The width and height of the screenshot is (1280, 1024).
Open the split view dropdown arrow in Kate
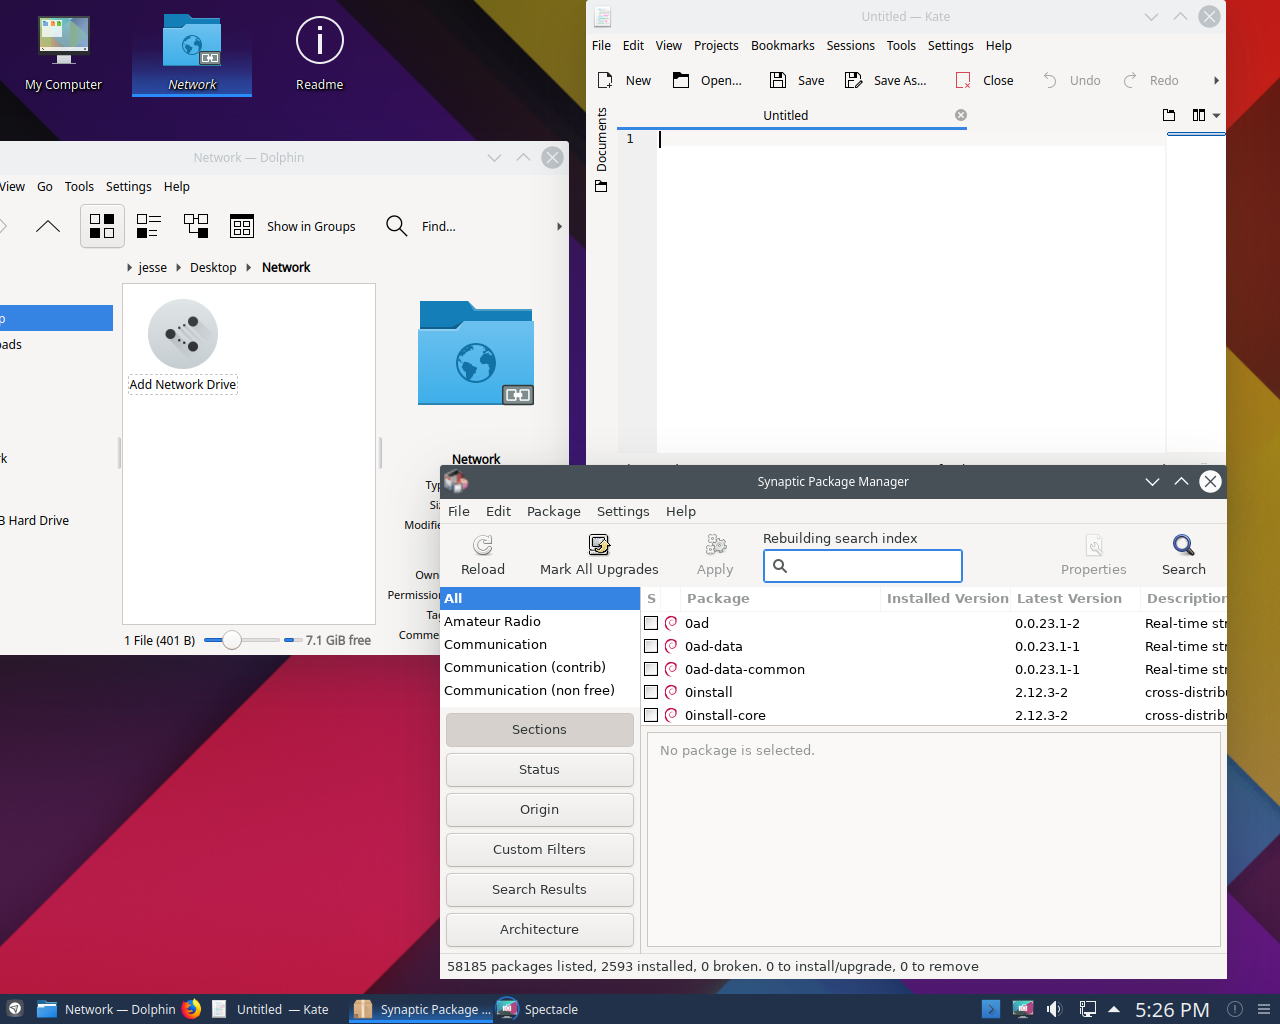(1216, 115)
